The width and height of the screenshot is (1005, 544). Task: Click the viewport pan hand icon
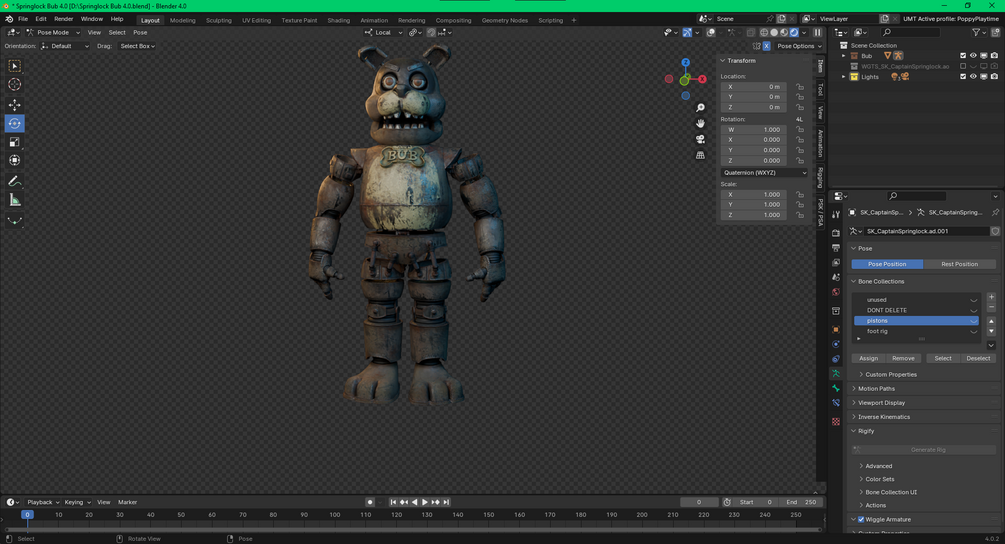pos(701,123)
